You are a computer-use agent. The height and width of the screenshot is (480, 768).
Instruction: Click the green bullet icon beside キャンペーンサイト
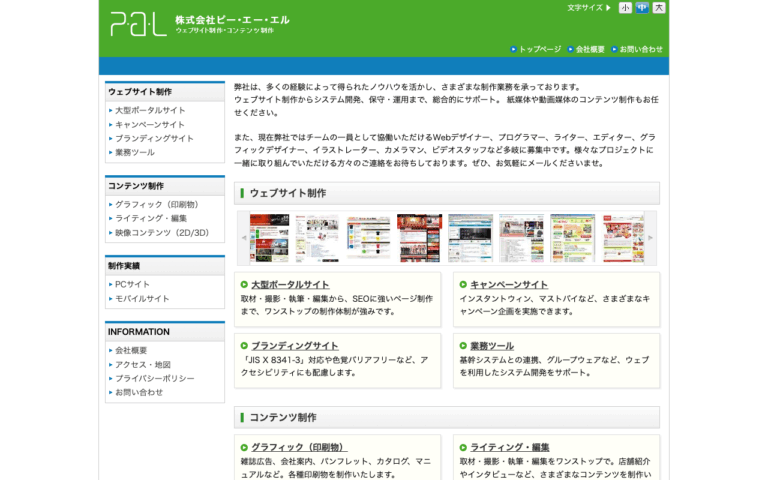pyautogui.click(x=463, y=285)
